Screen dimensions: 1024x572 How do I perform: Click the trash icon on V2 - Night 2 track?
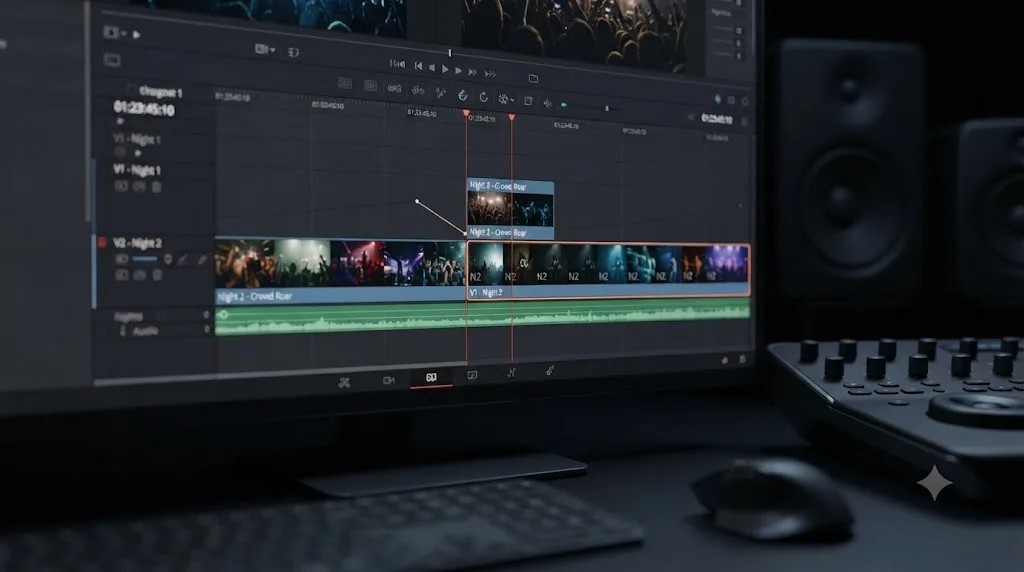click(x=157, y=276)
